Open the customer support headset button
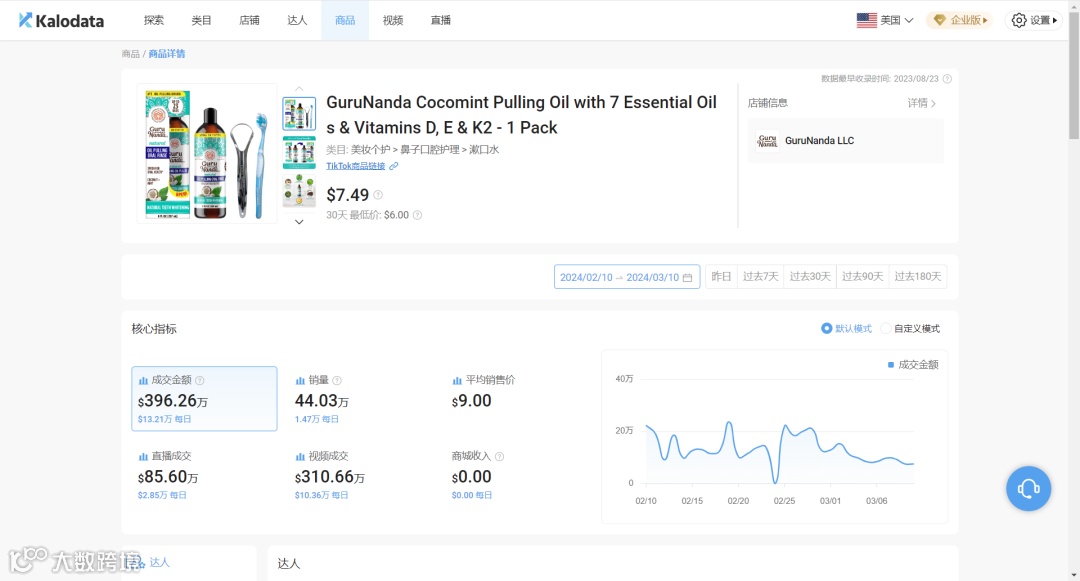The image size is (1080, 581). pos(1028,489)
